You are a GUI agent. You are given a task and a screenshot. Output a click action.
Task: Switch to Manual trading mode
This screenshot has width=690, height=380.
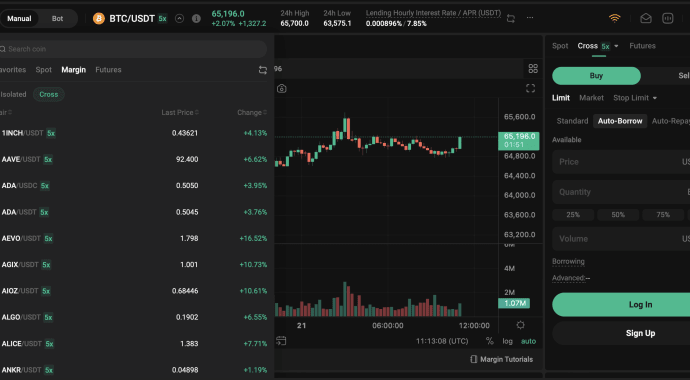click(x=19, y=18)
